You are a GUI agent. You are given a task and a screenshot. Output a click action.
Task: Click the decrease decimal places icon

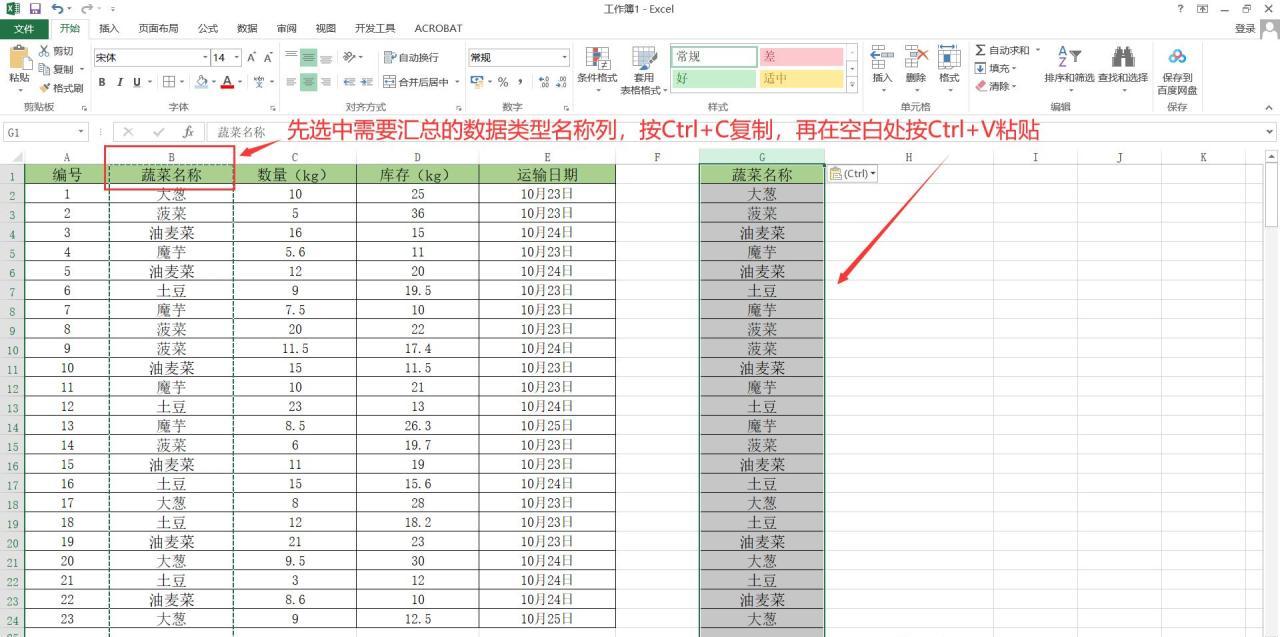pos(561,82)
